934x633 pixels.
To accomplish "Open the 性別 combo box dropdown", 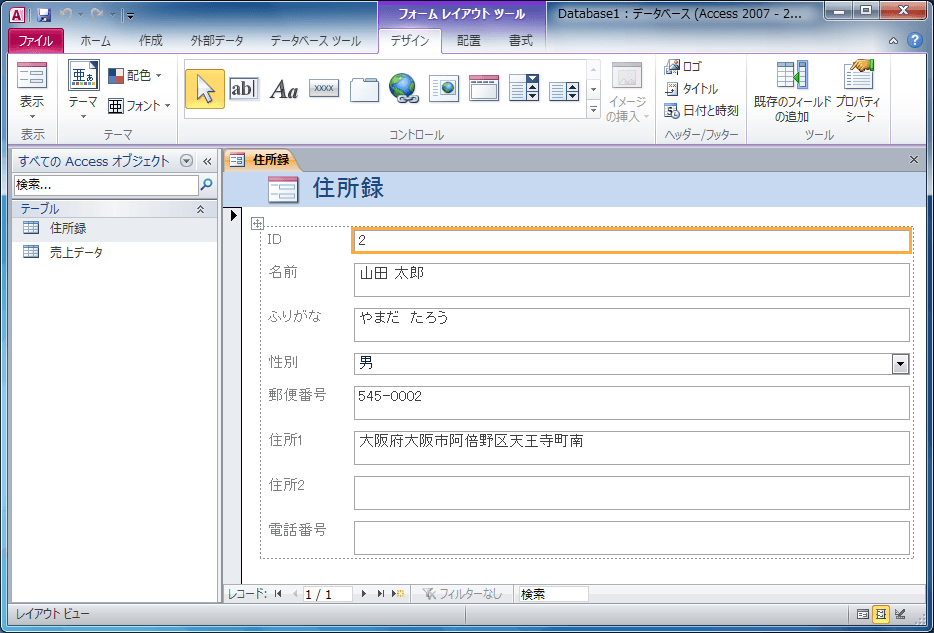I will point(900,363).
